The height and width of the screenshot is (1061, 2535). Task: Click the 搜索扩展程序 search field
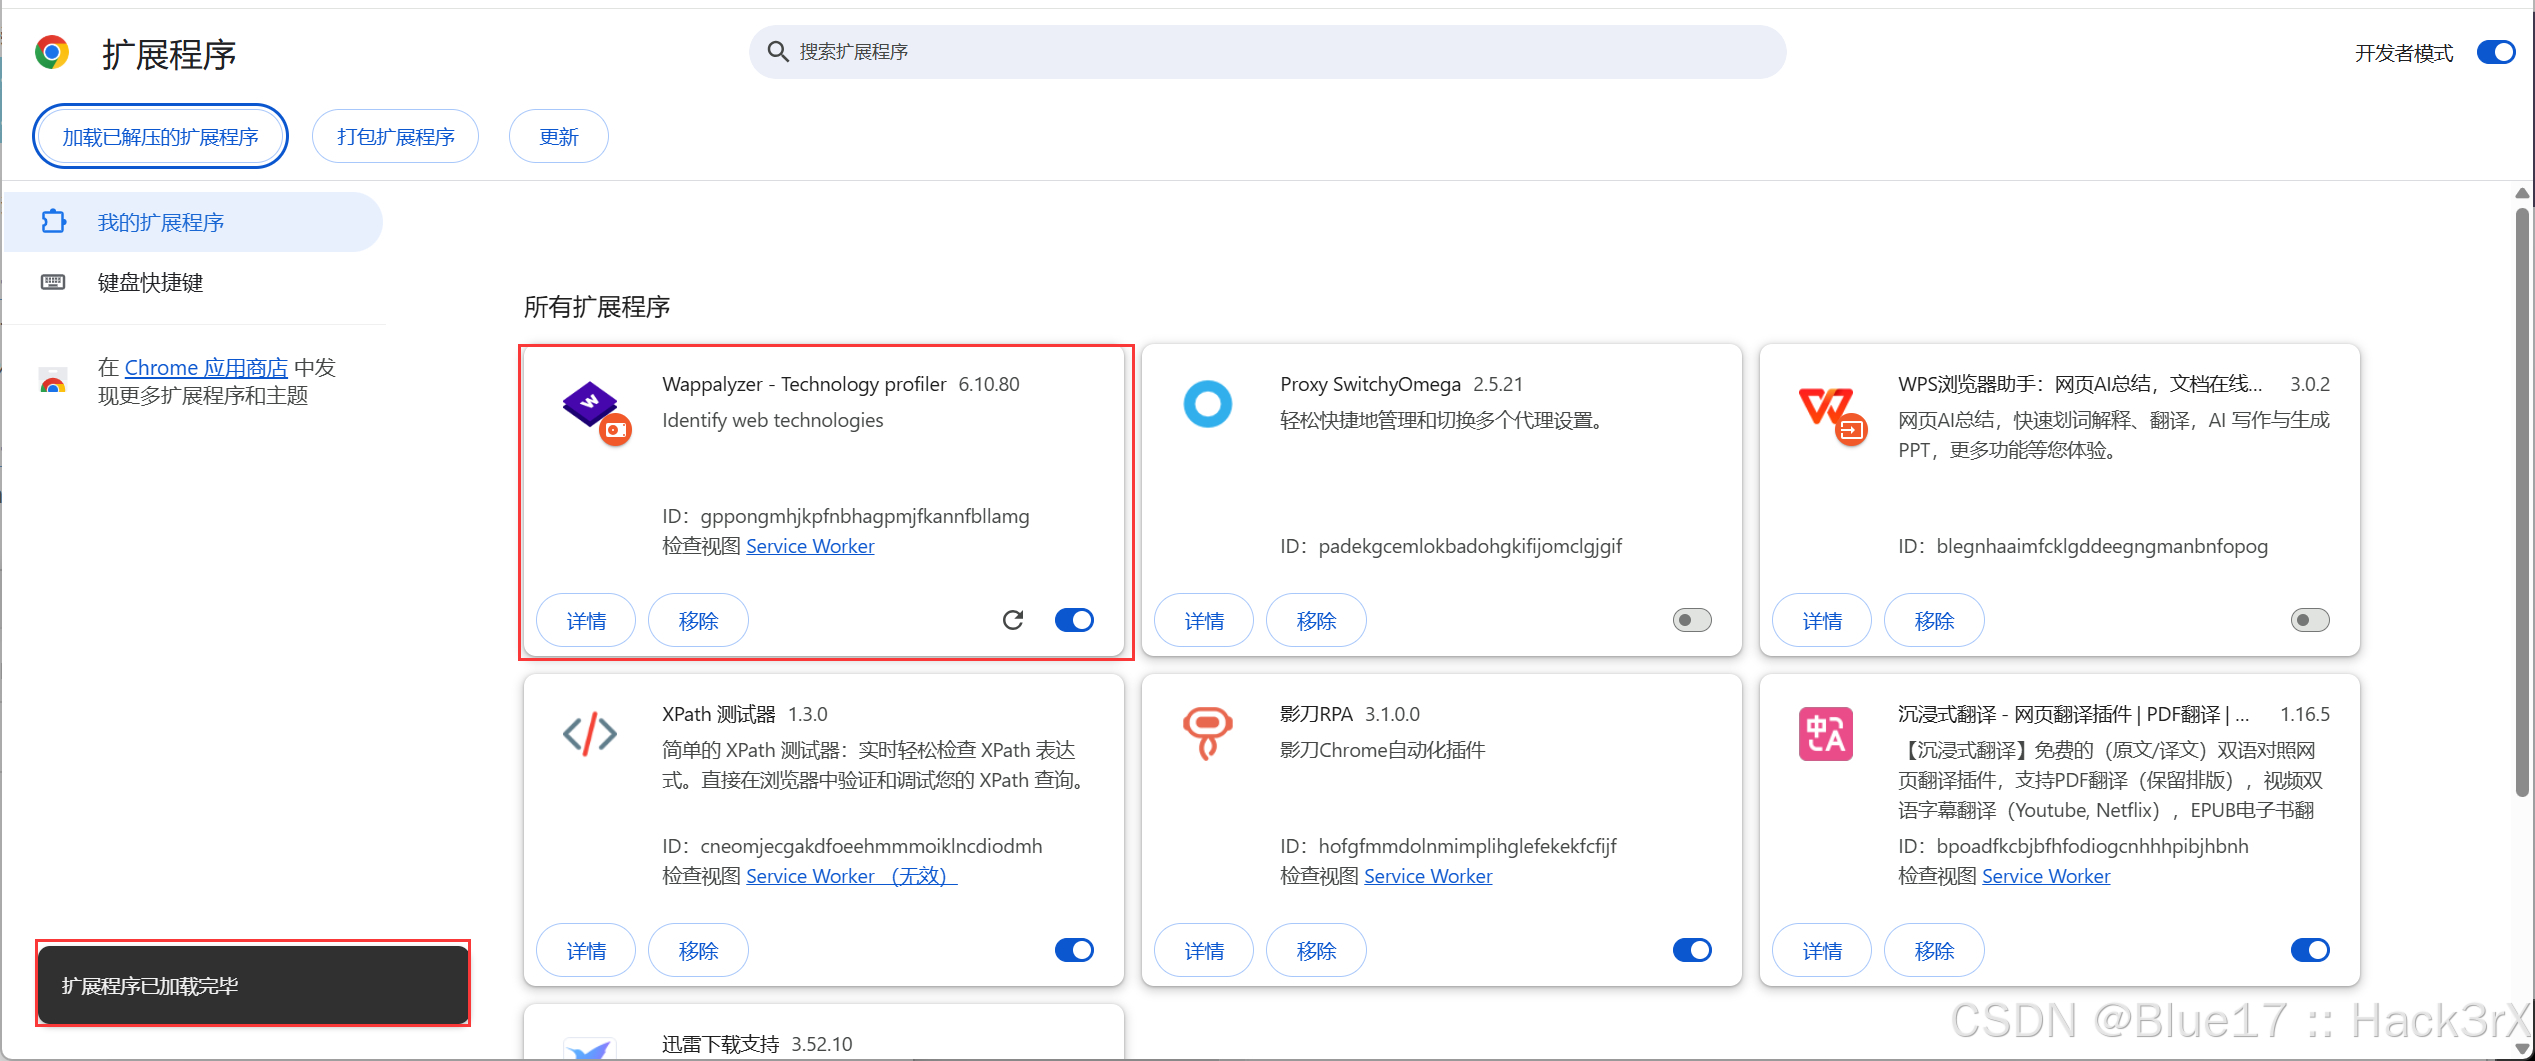click(1267, 52)
